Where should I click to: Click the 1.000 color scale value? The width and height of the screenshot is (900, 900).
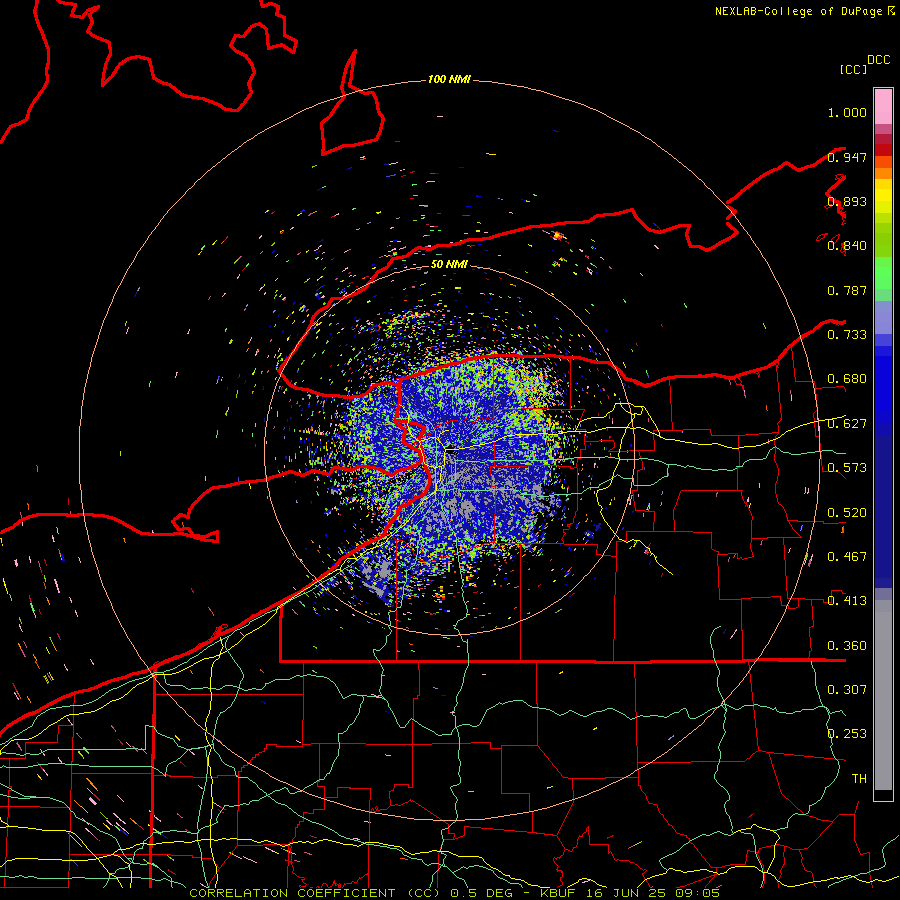(847, 112)
